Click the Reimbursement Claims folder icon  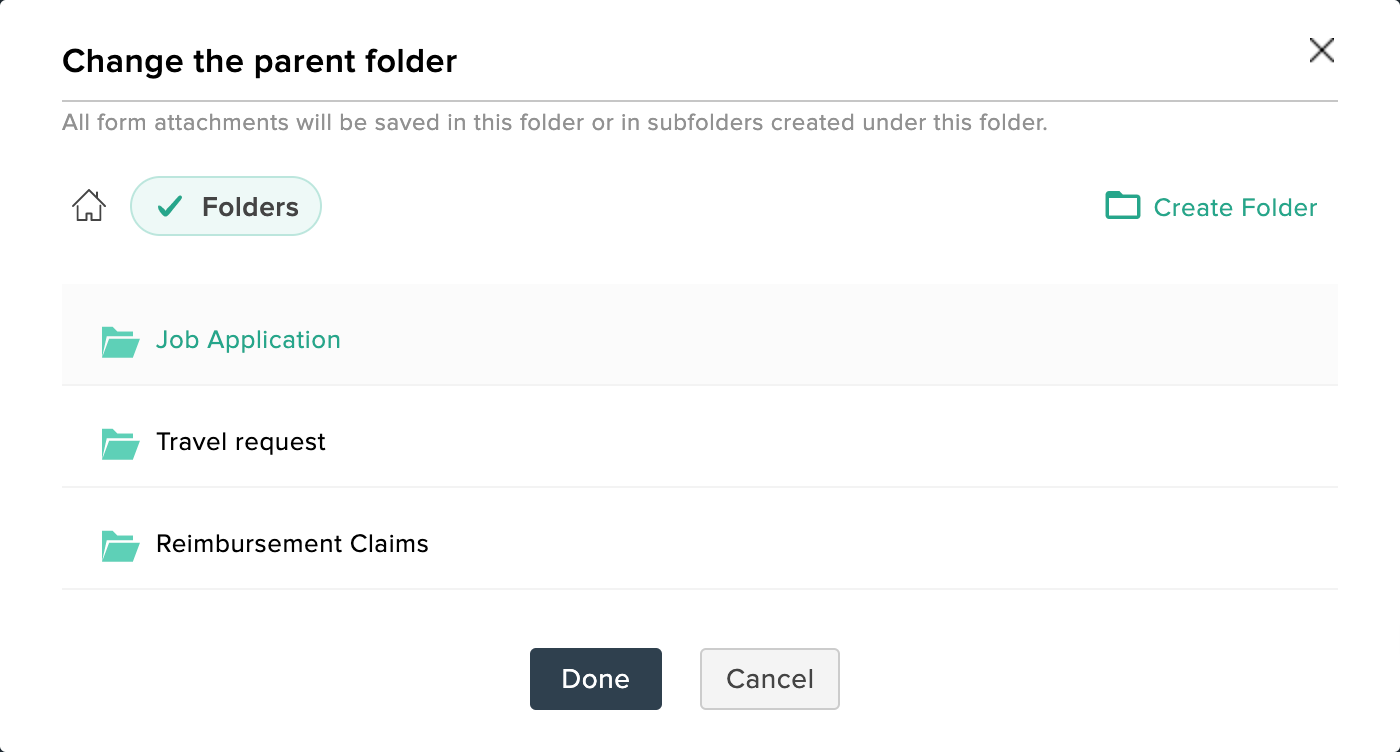point(120,546)
